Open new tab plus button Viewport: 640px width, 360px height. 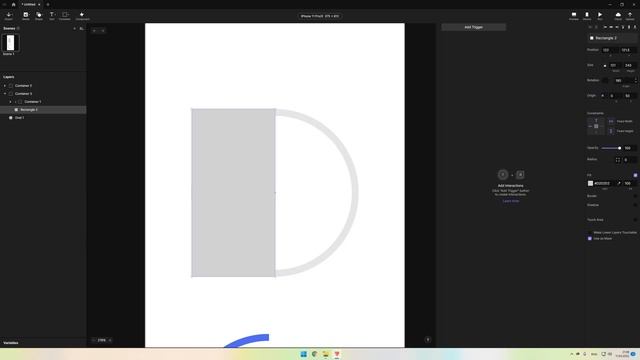[x=48, y=4]
